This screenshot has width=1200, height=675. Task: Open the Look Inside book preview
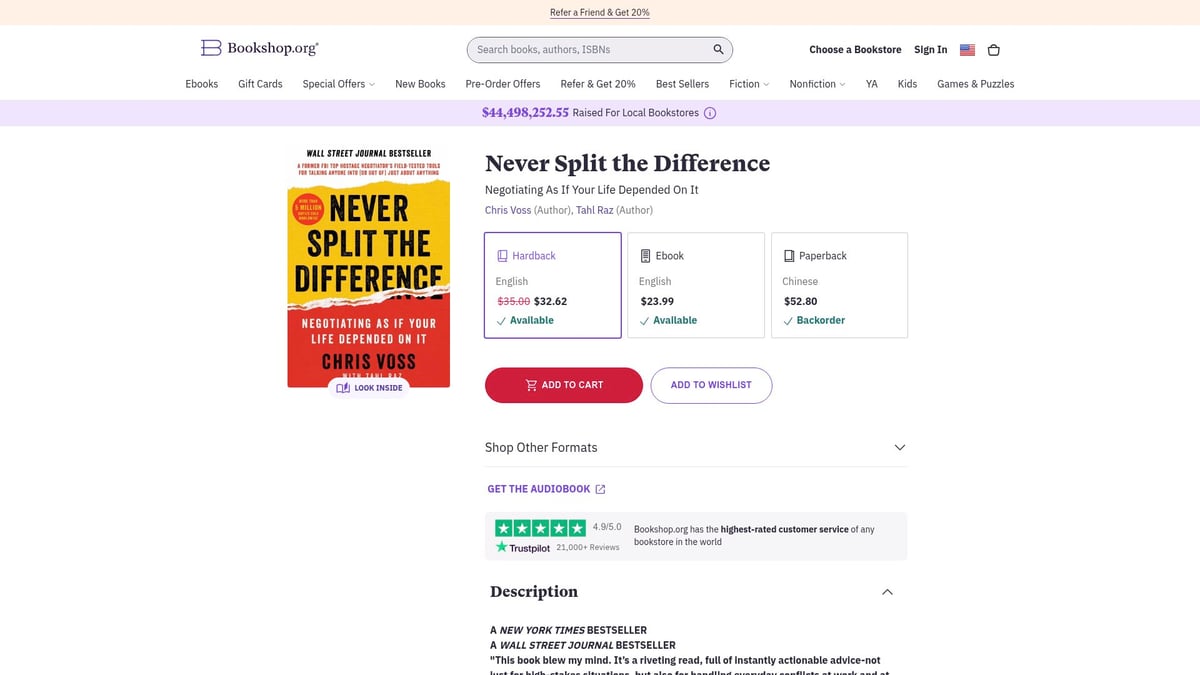coord(368,387)
